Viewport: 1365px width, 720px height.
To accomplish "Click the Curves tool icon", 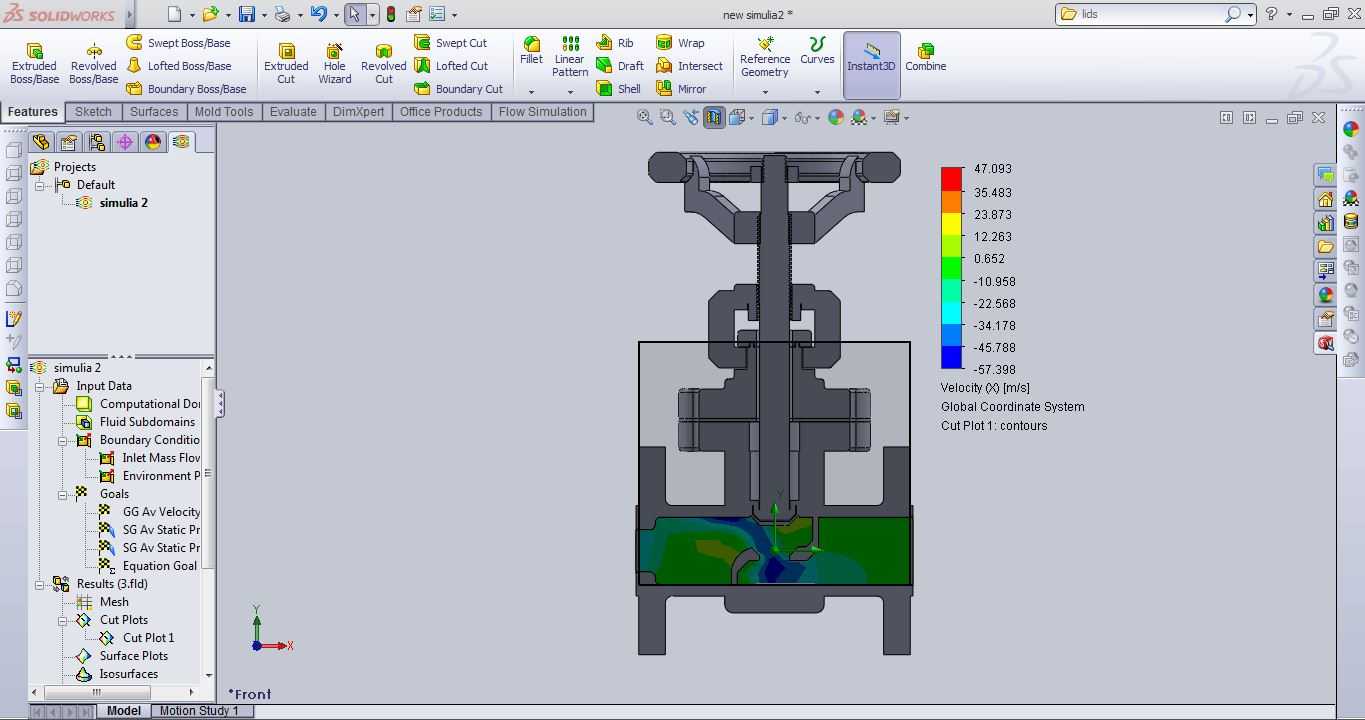I will point(817,51).
